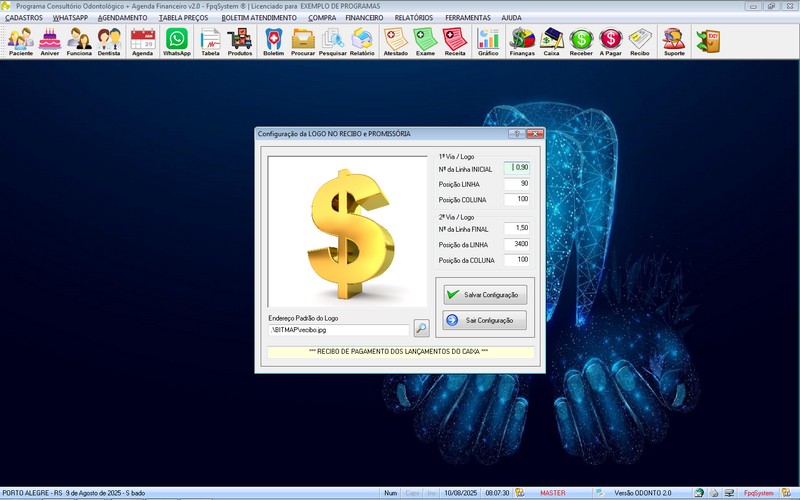This screenshot has width=800, height=500.
Task: Open the FINANCEIRO menu
Action: pos(364,18)
